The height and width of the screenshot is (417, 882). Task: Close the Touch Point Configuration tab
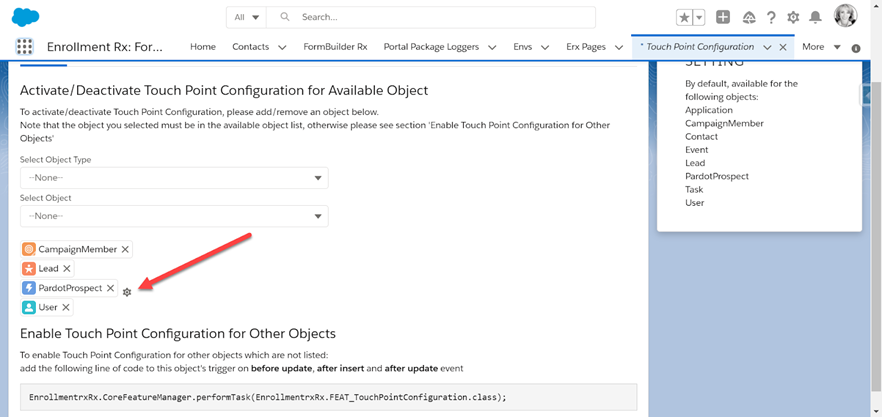(783, 47)
